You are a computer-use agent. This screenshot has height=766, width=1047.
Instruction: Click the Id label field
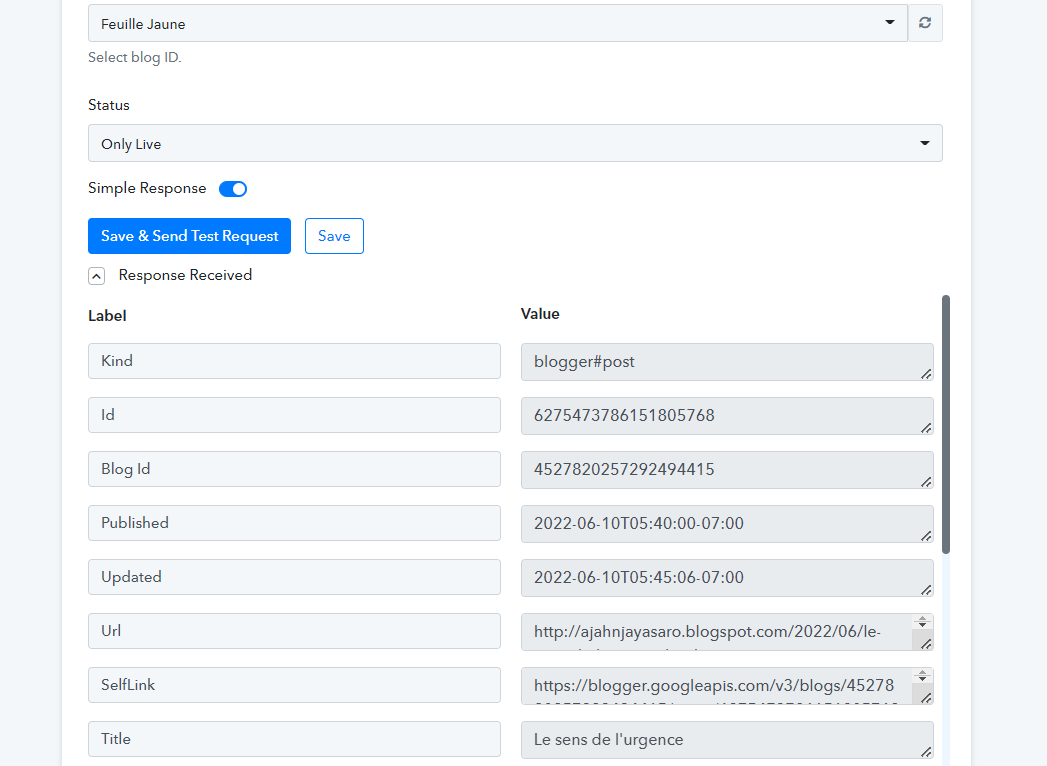coord(294,415)
